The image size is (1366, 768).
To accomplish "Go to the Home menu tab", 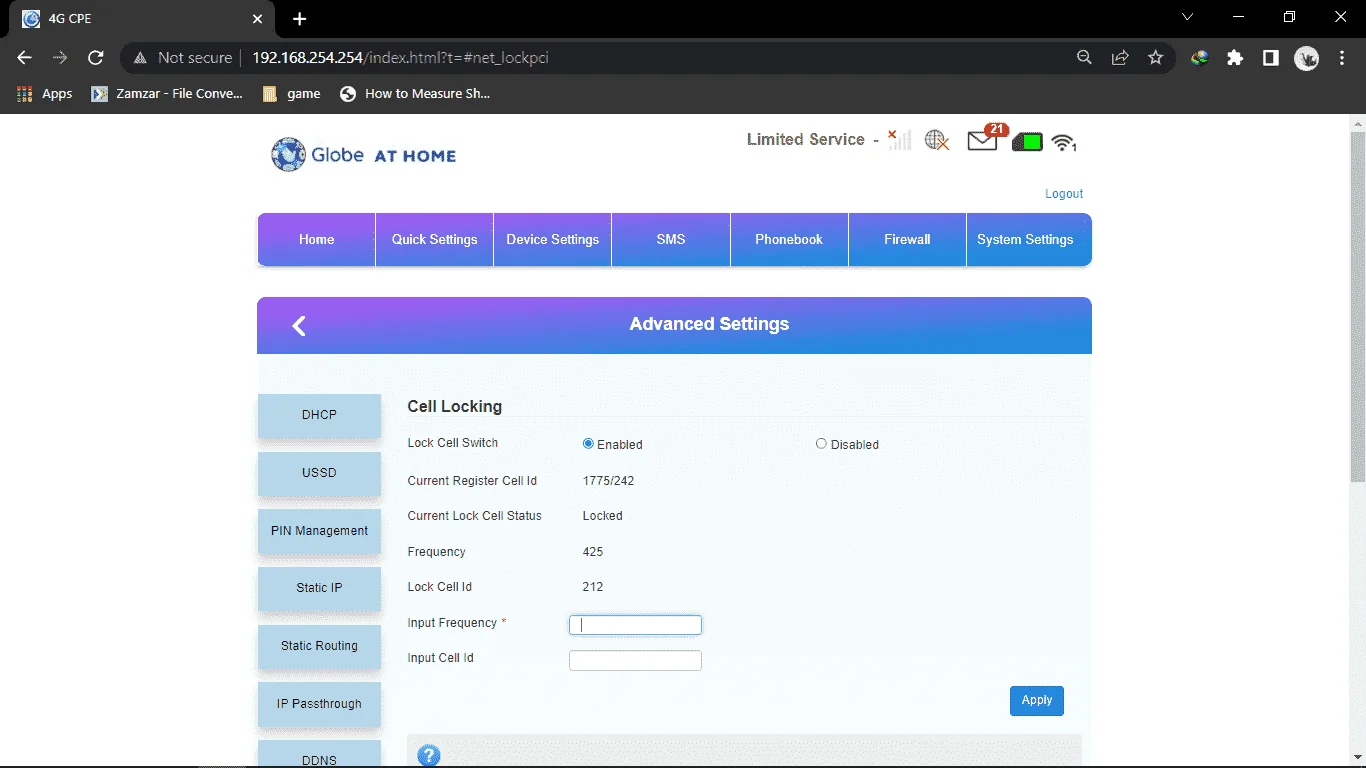I will (316, 240).
